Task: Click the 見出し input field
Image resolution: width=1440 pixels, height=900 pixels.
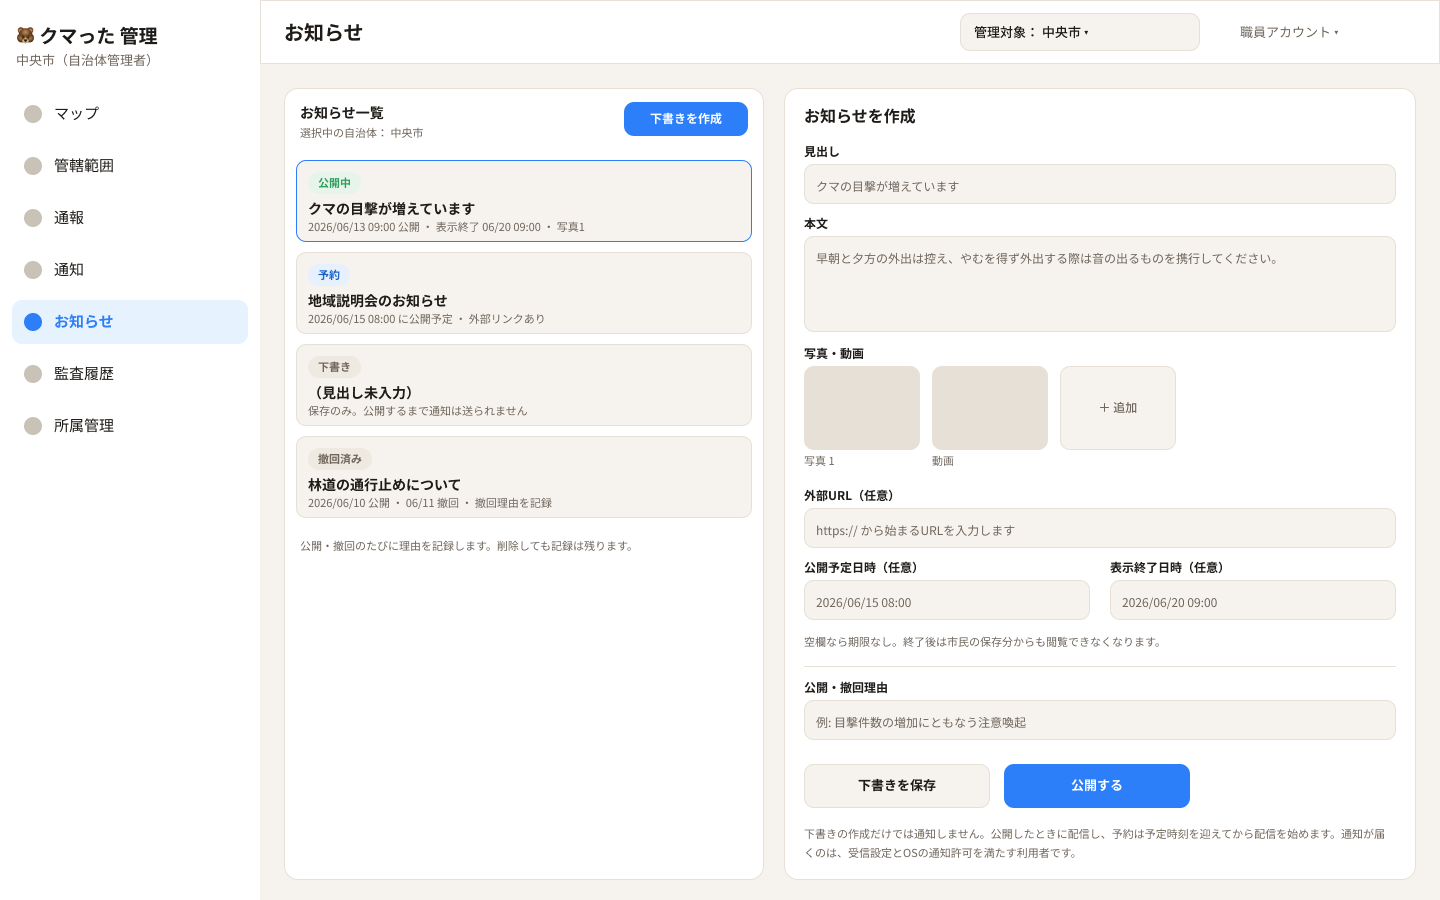Action: [1100, 185]
